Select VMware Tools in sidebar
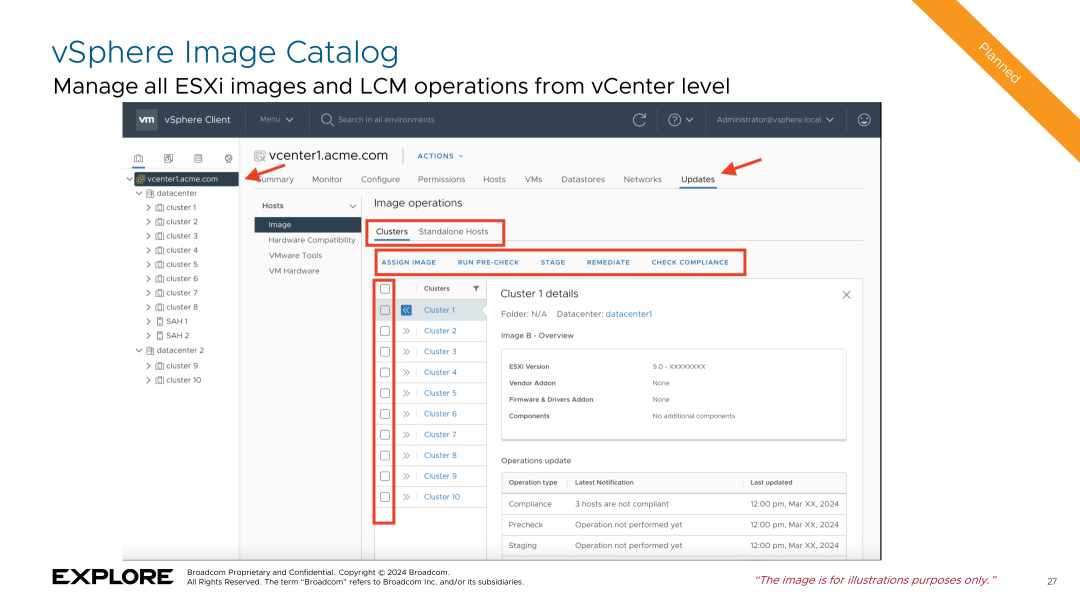1080x608 pixels. pyautogui.click(x=295, y=255)
